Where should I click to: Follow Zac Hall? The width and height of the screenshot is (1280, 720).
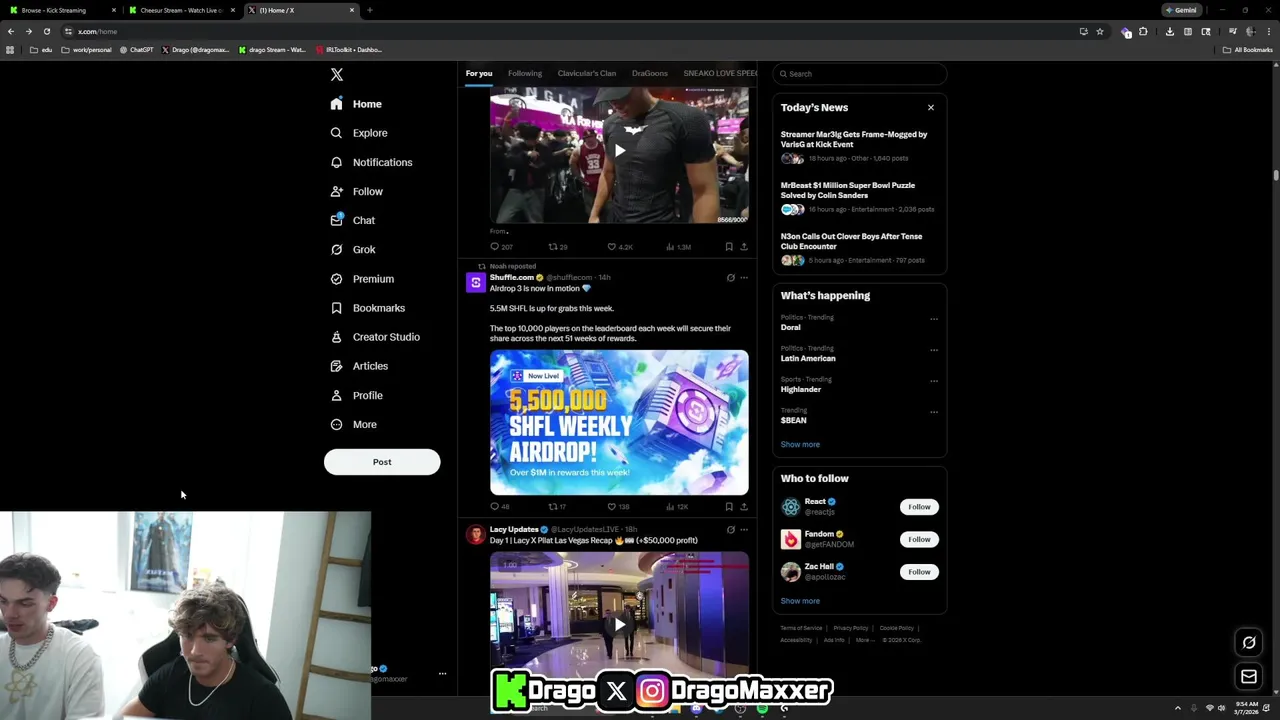tap(919, 572)
